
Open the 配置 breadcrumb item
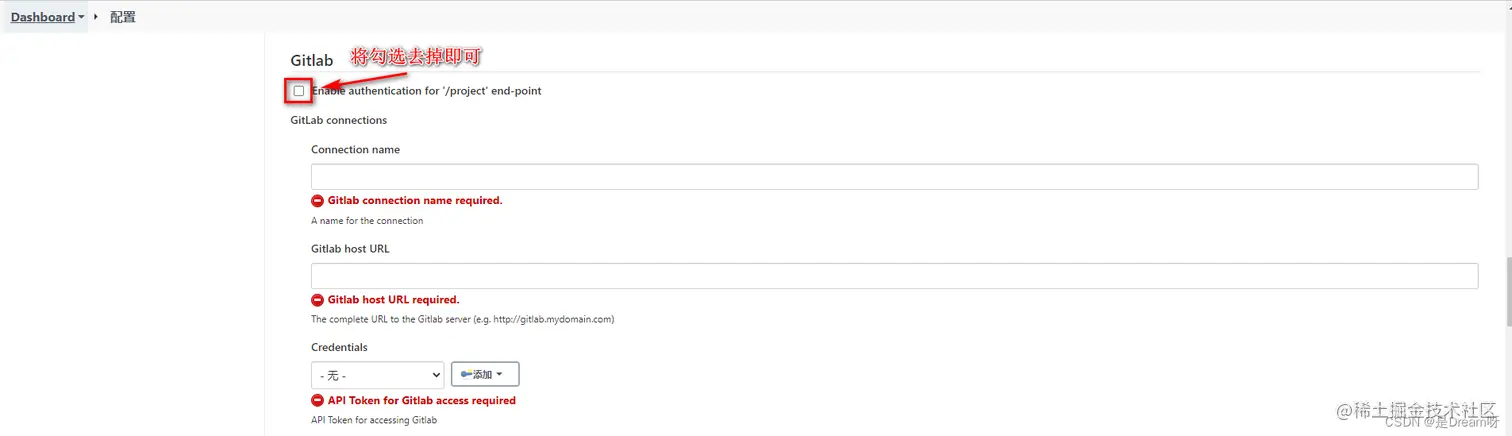click(123, 17)
